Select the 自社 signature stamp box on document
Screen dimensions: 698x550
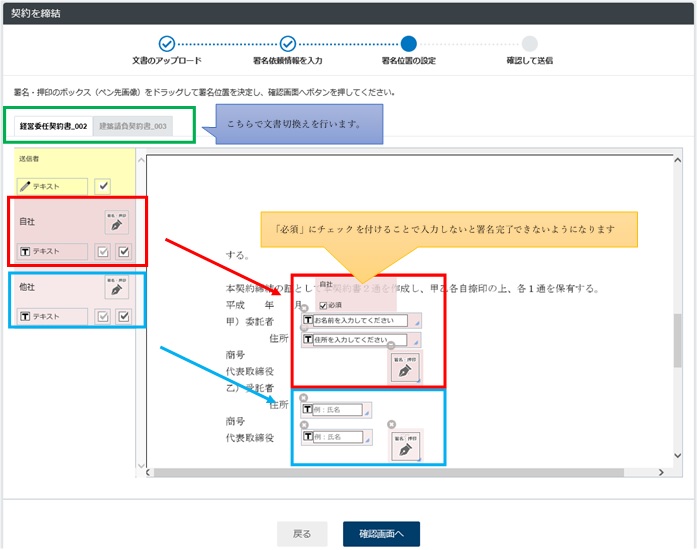(405, 367)
